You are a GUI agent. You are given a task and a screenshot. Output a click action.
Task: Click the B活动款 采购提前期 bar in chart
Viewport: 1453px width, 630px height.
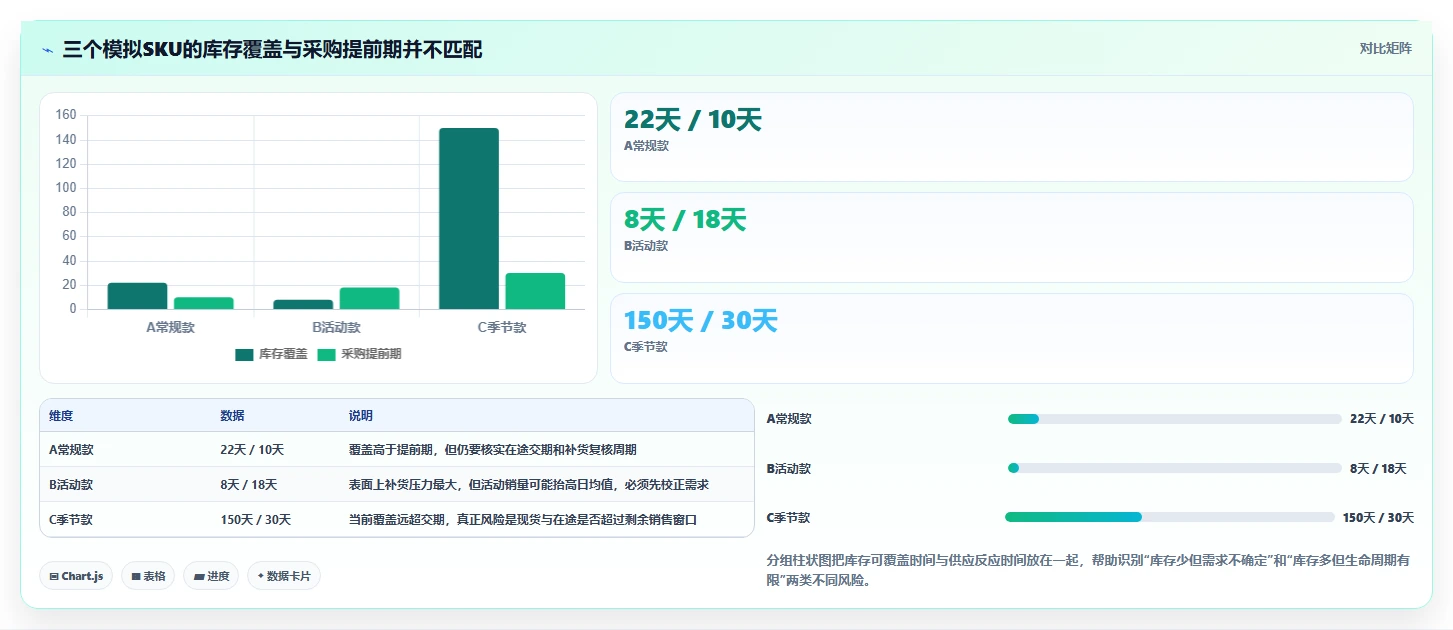point(369,298)
